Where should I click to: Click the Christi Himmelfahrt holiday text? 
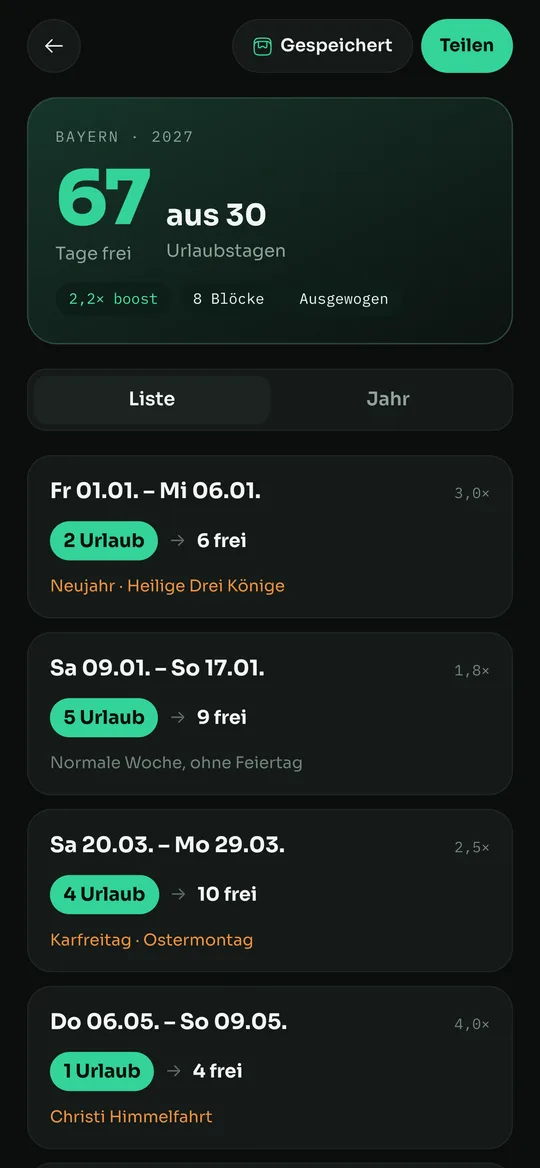point(131,1117)
